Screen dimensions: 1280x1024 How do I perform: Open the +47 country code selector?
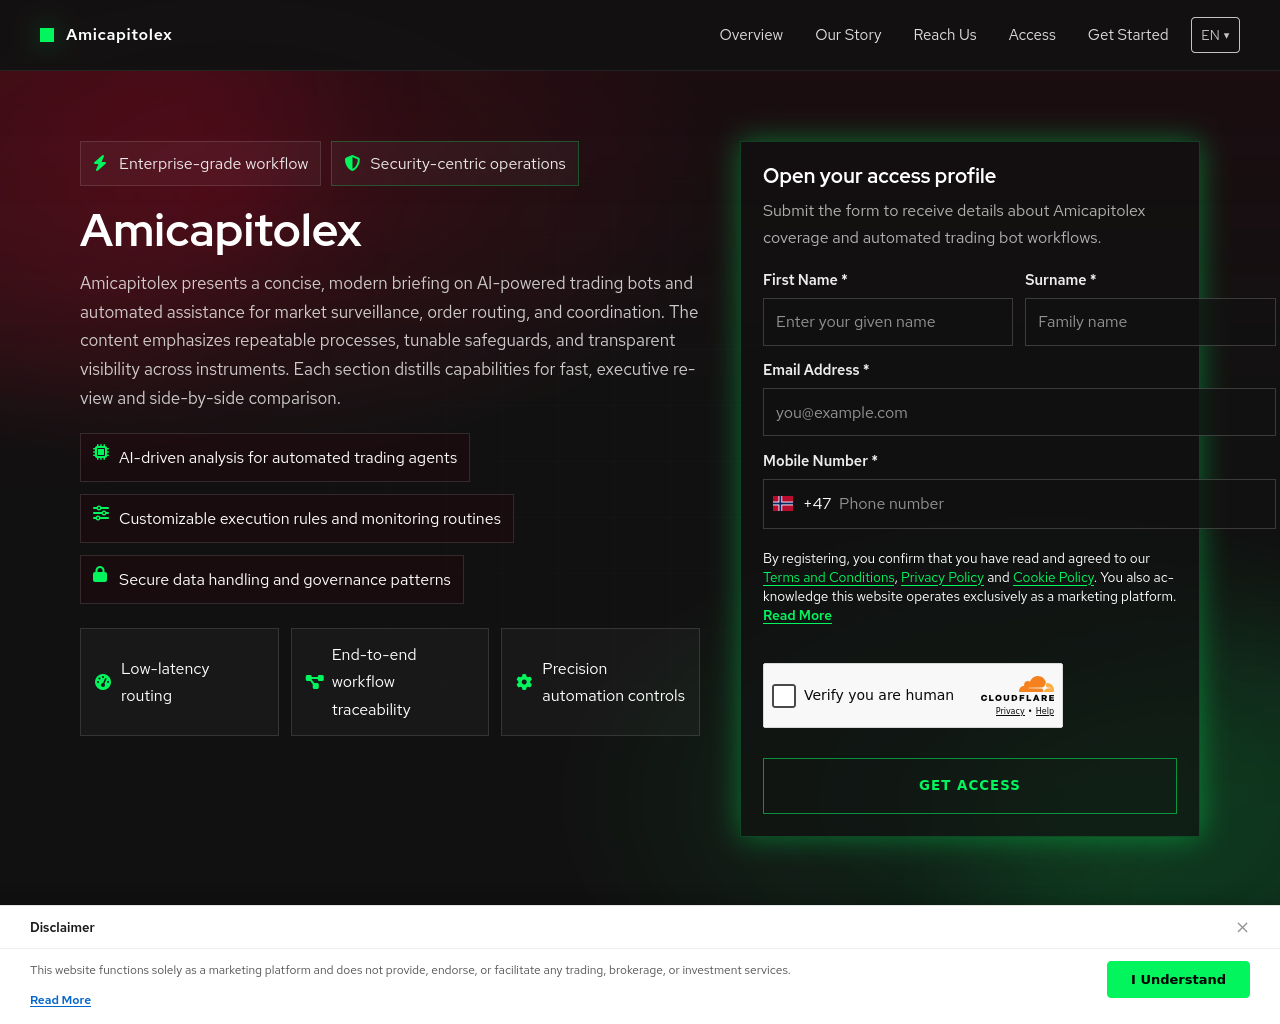click(802, 504)
